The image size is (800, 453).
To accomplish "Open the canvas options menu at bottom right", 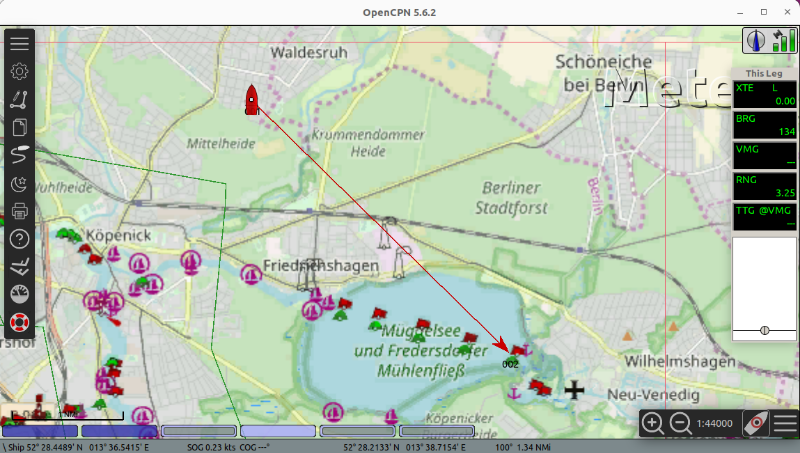I will tap(786, 423).
